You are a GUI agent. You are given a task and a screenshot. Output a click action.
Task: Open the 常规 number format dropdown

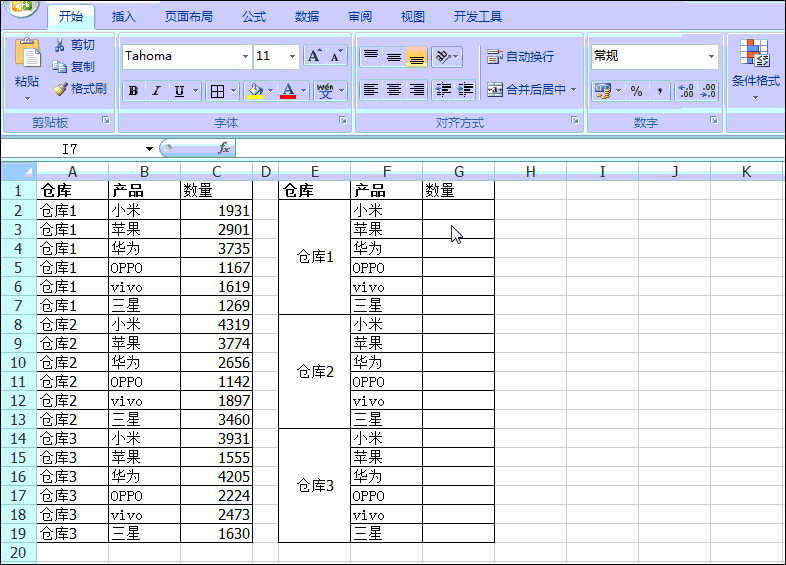pos(711,56)
